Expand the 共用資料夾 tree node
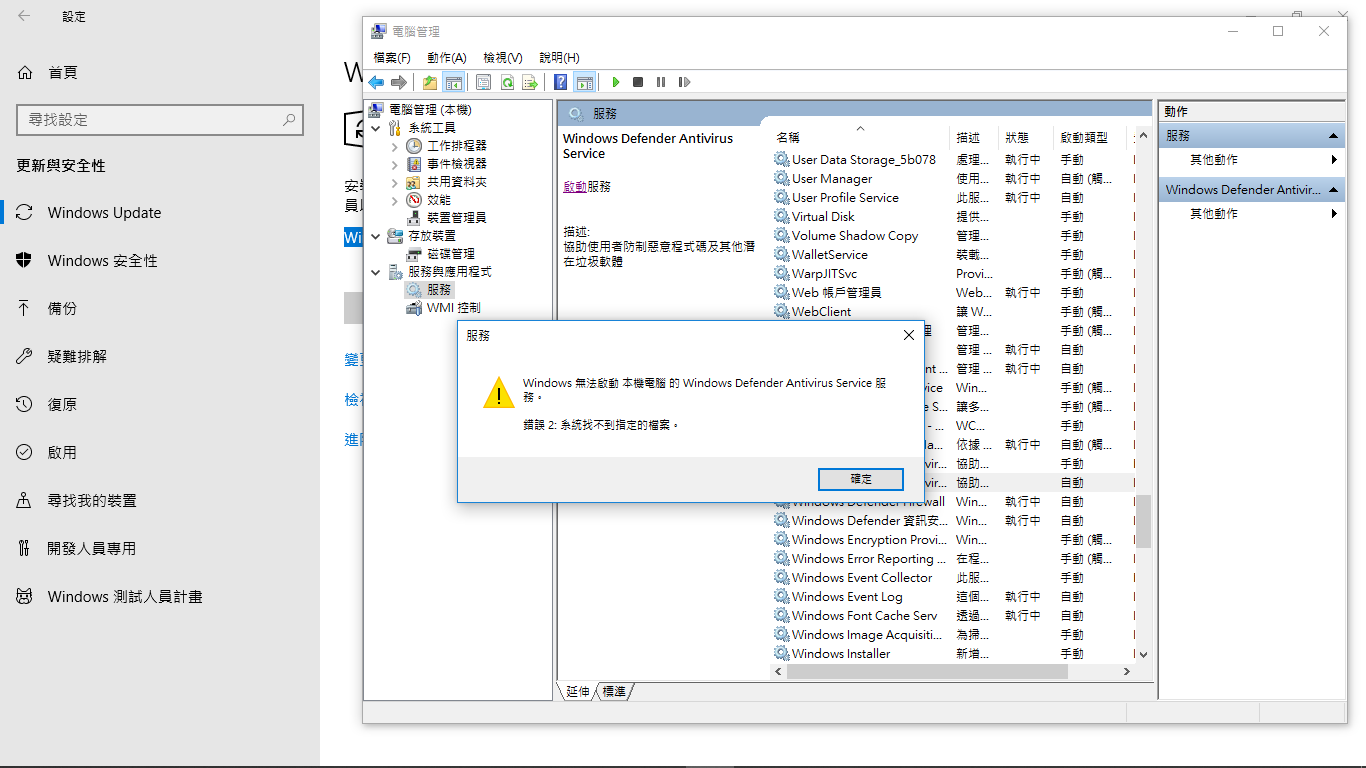Screen dimensions: 1366x768 395,182
